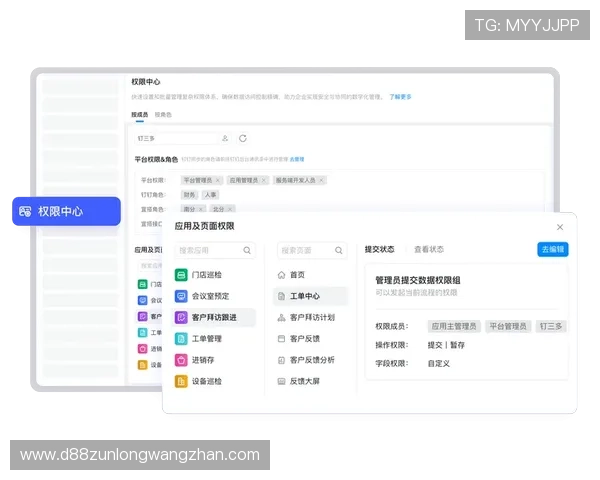The image size is (600, 480).
Task: Close the 应用及页面权限 dialog
Action: [560, 227]
